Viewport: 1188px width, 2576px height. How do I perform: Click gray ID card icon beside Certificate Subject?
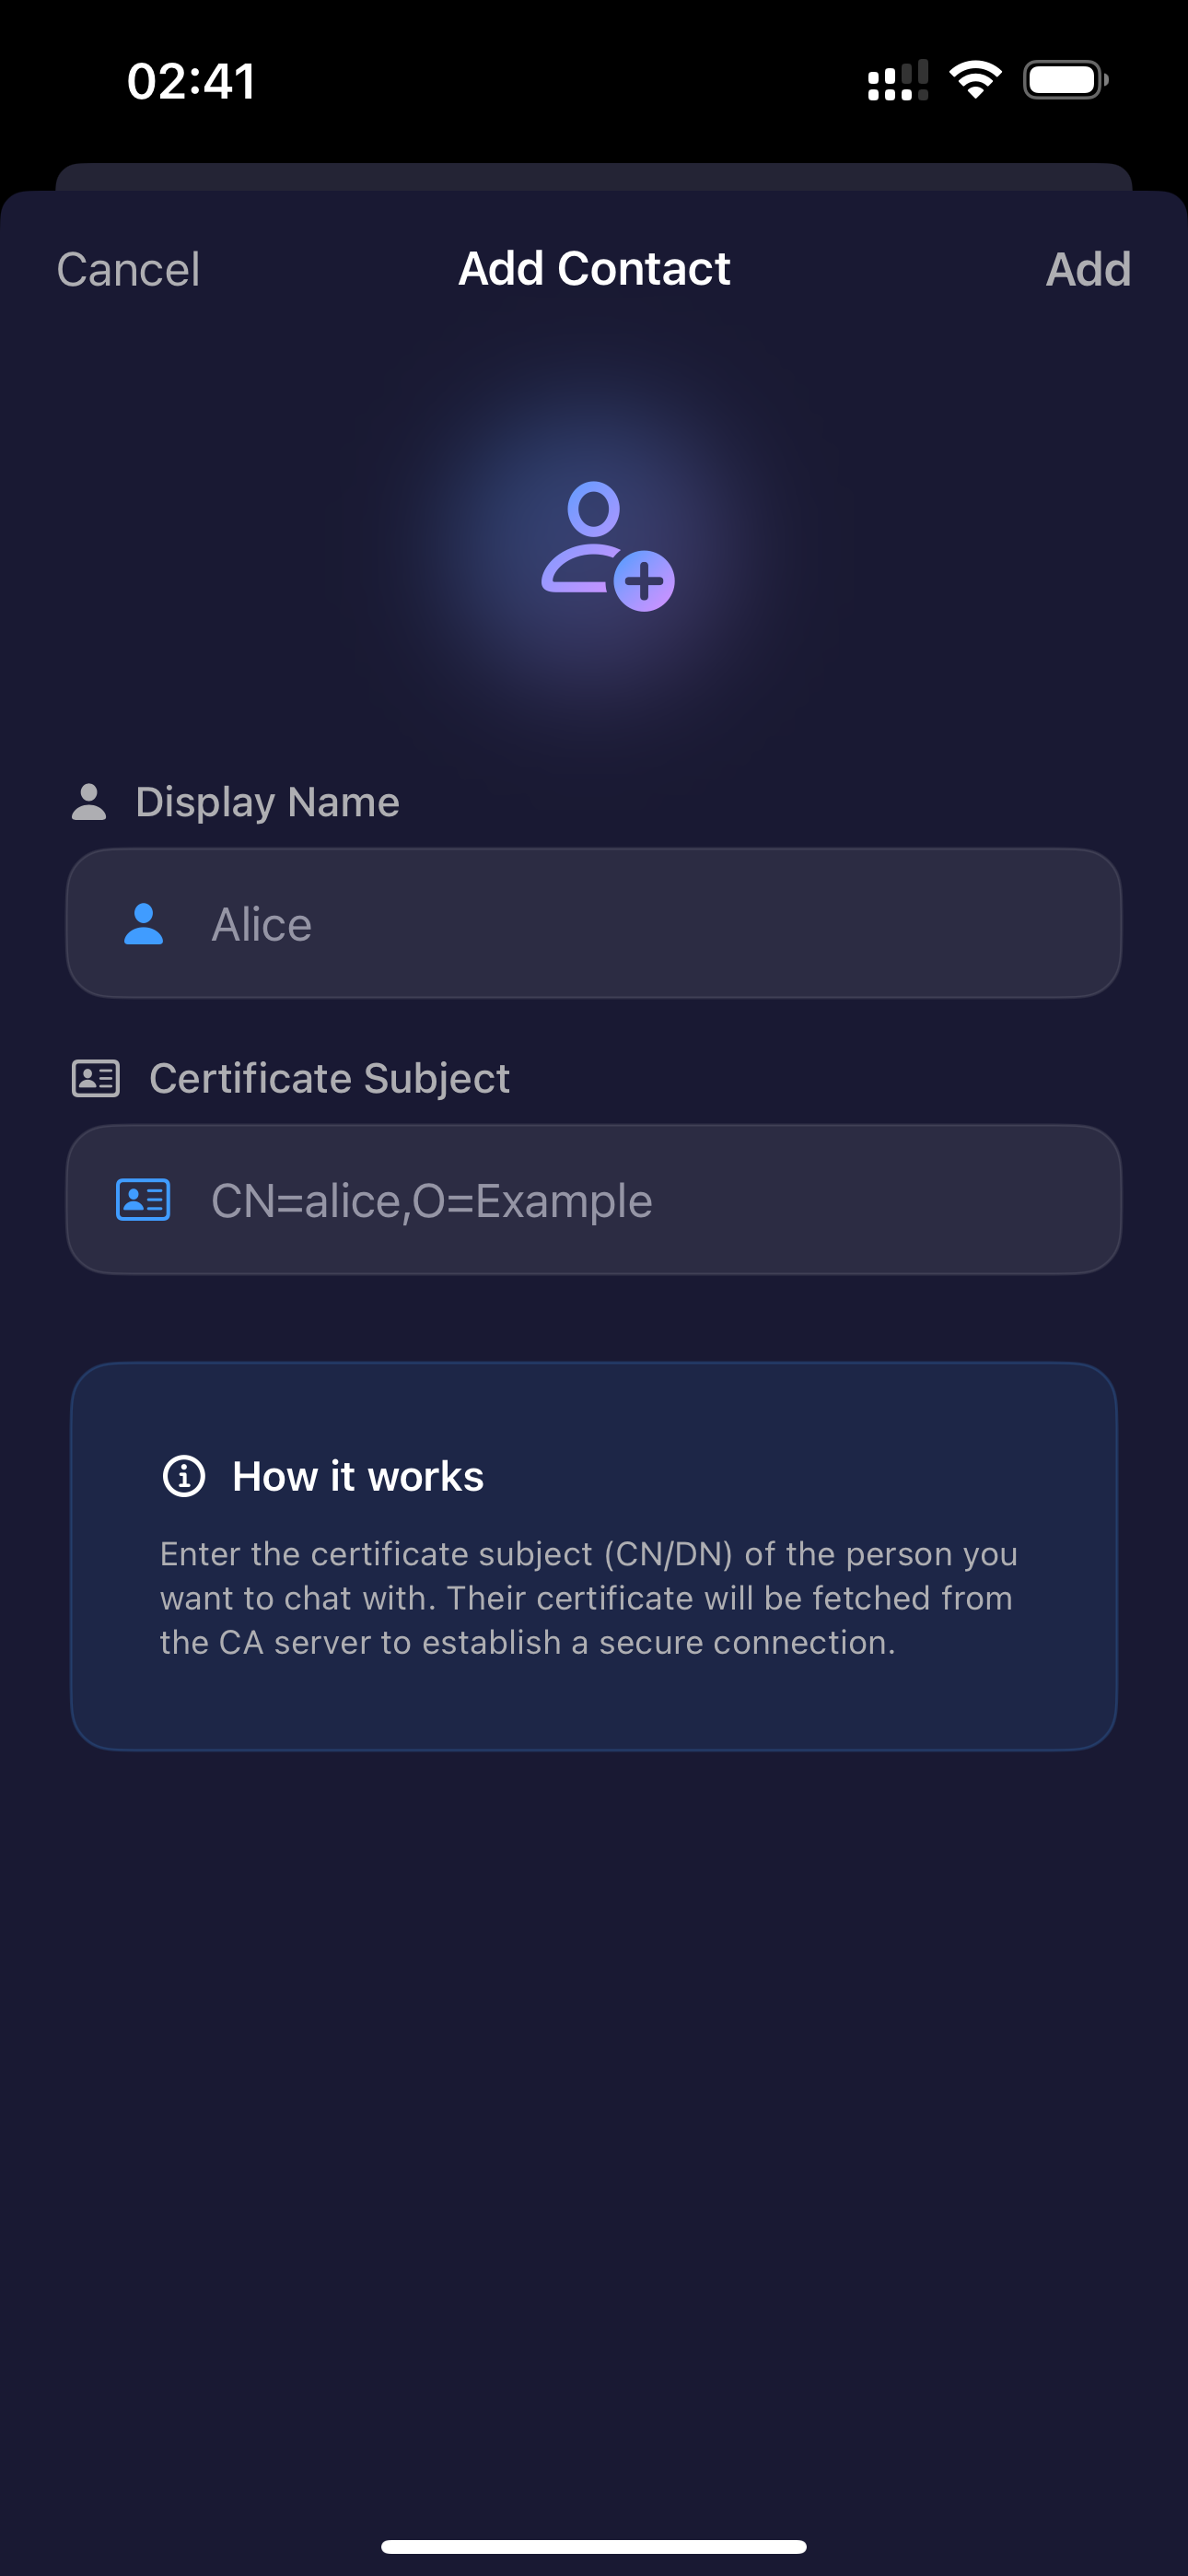pos(96,1078)
